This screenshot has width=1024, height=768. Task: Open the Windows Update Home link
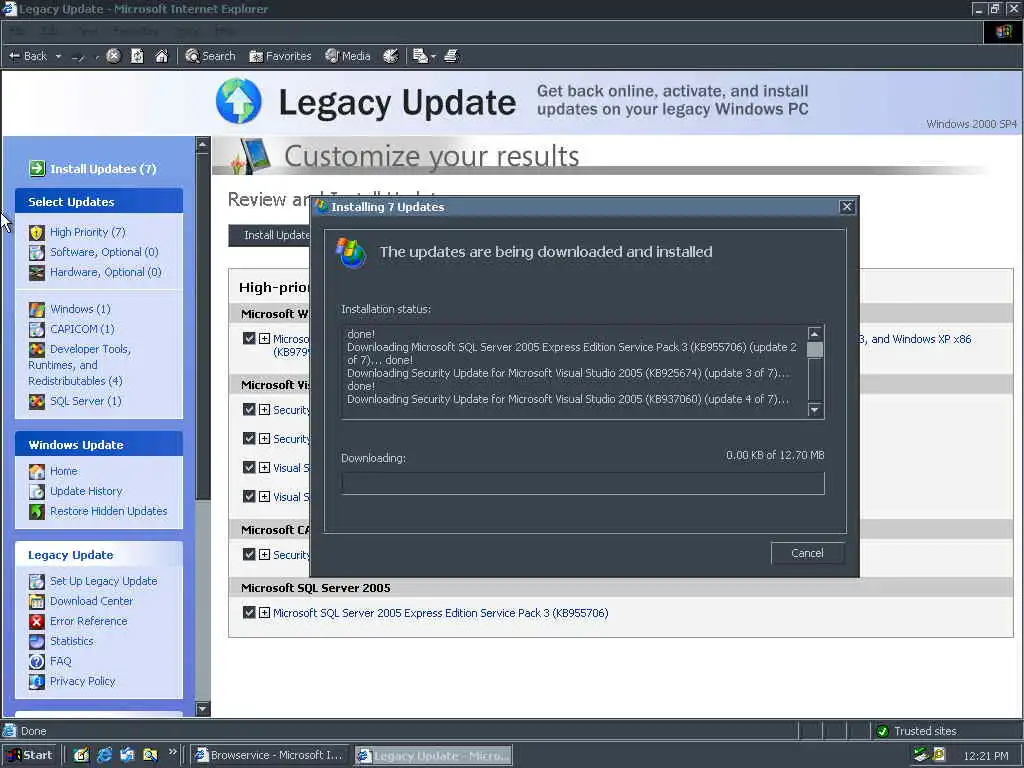coord(63,471)
